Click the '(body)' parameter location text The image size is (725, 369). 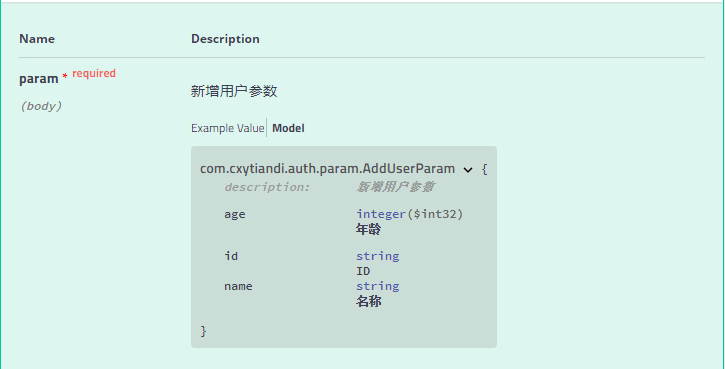41,106
